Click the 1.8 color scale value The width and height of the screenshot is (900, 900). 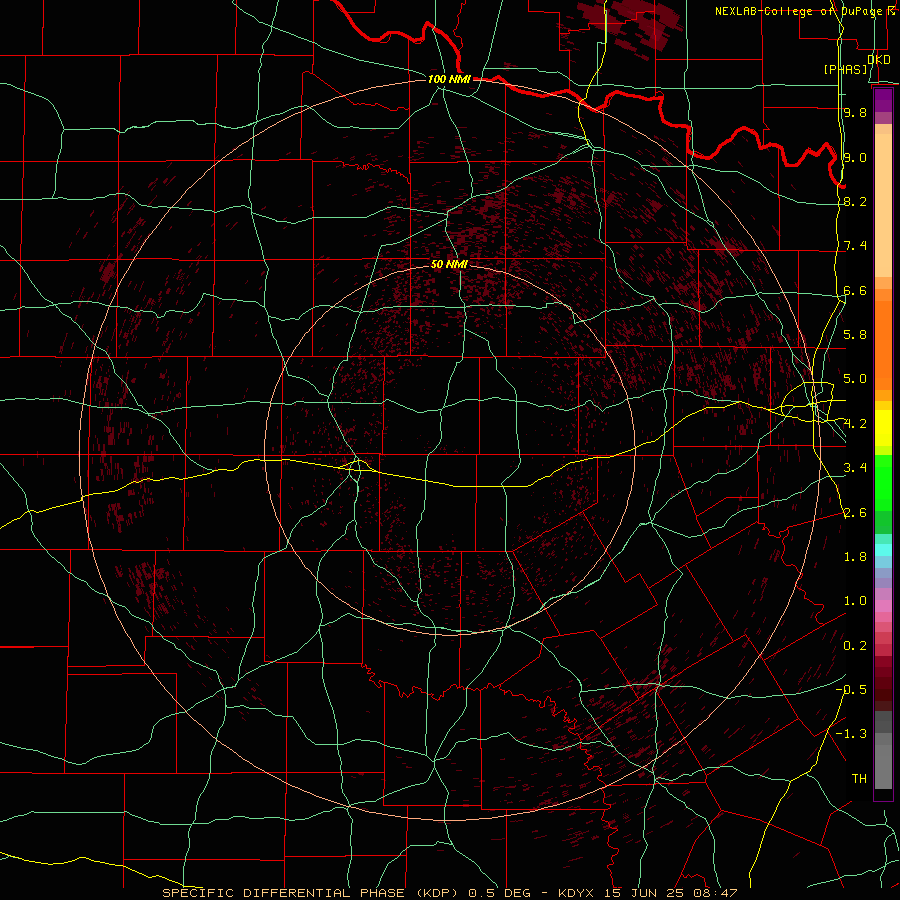tap(855, 557)
